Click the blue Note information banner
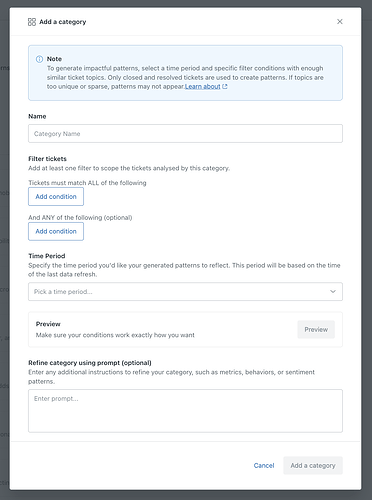 coord(185,73)
